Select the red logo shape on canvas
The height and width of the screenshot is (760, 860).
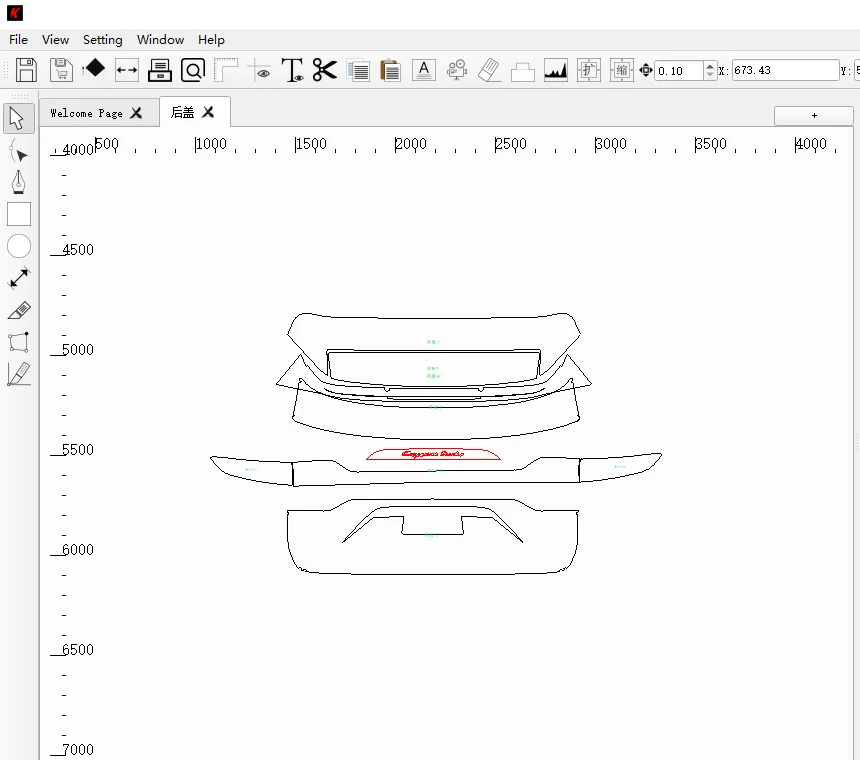434,455
